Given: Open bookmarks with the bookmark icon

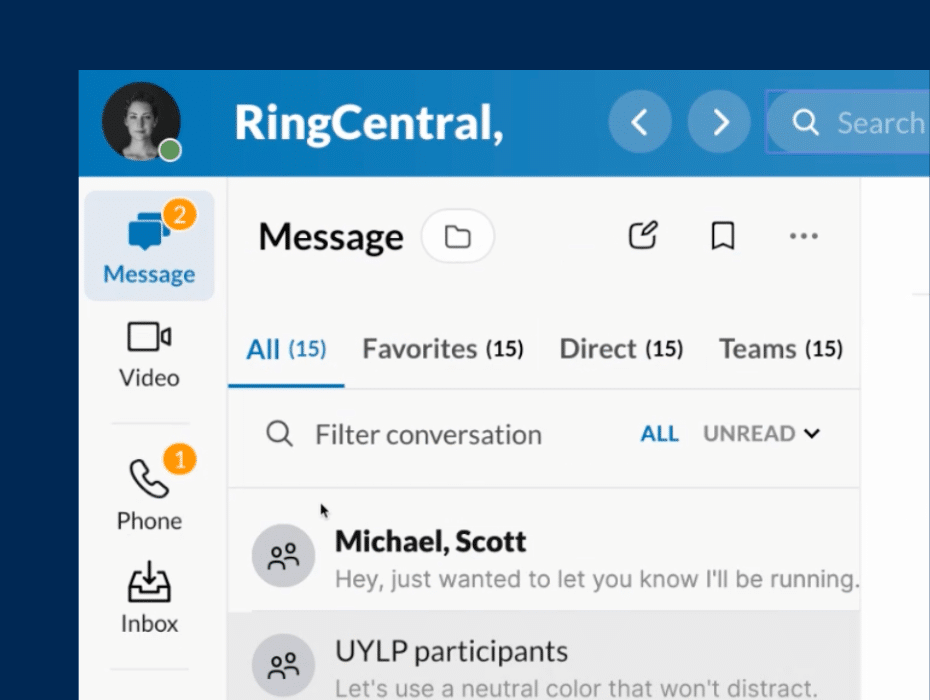Looking at the screenshot, I should (x=722, y=236).
